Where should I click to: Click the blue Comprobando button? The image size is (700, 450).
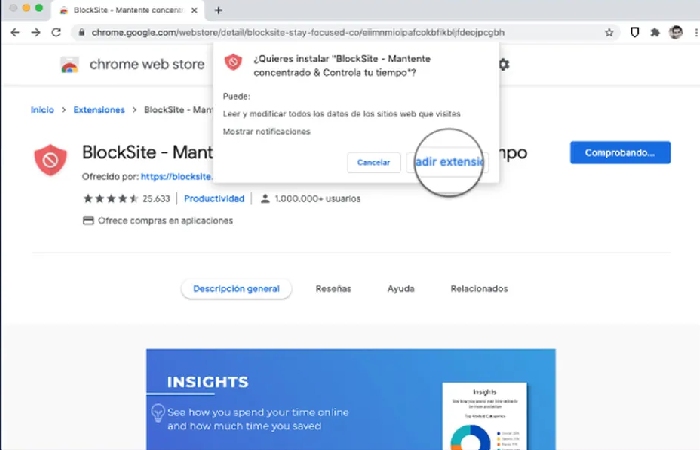(x=620, y=153)
